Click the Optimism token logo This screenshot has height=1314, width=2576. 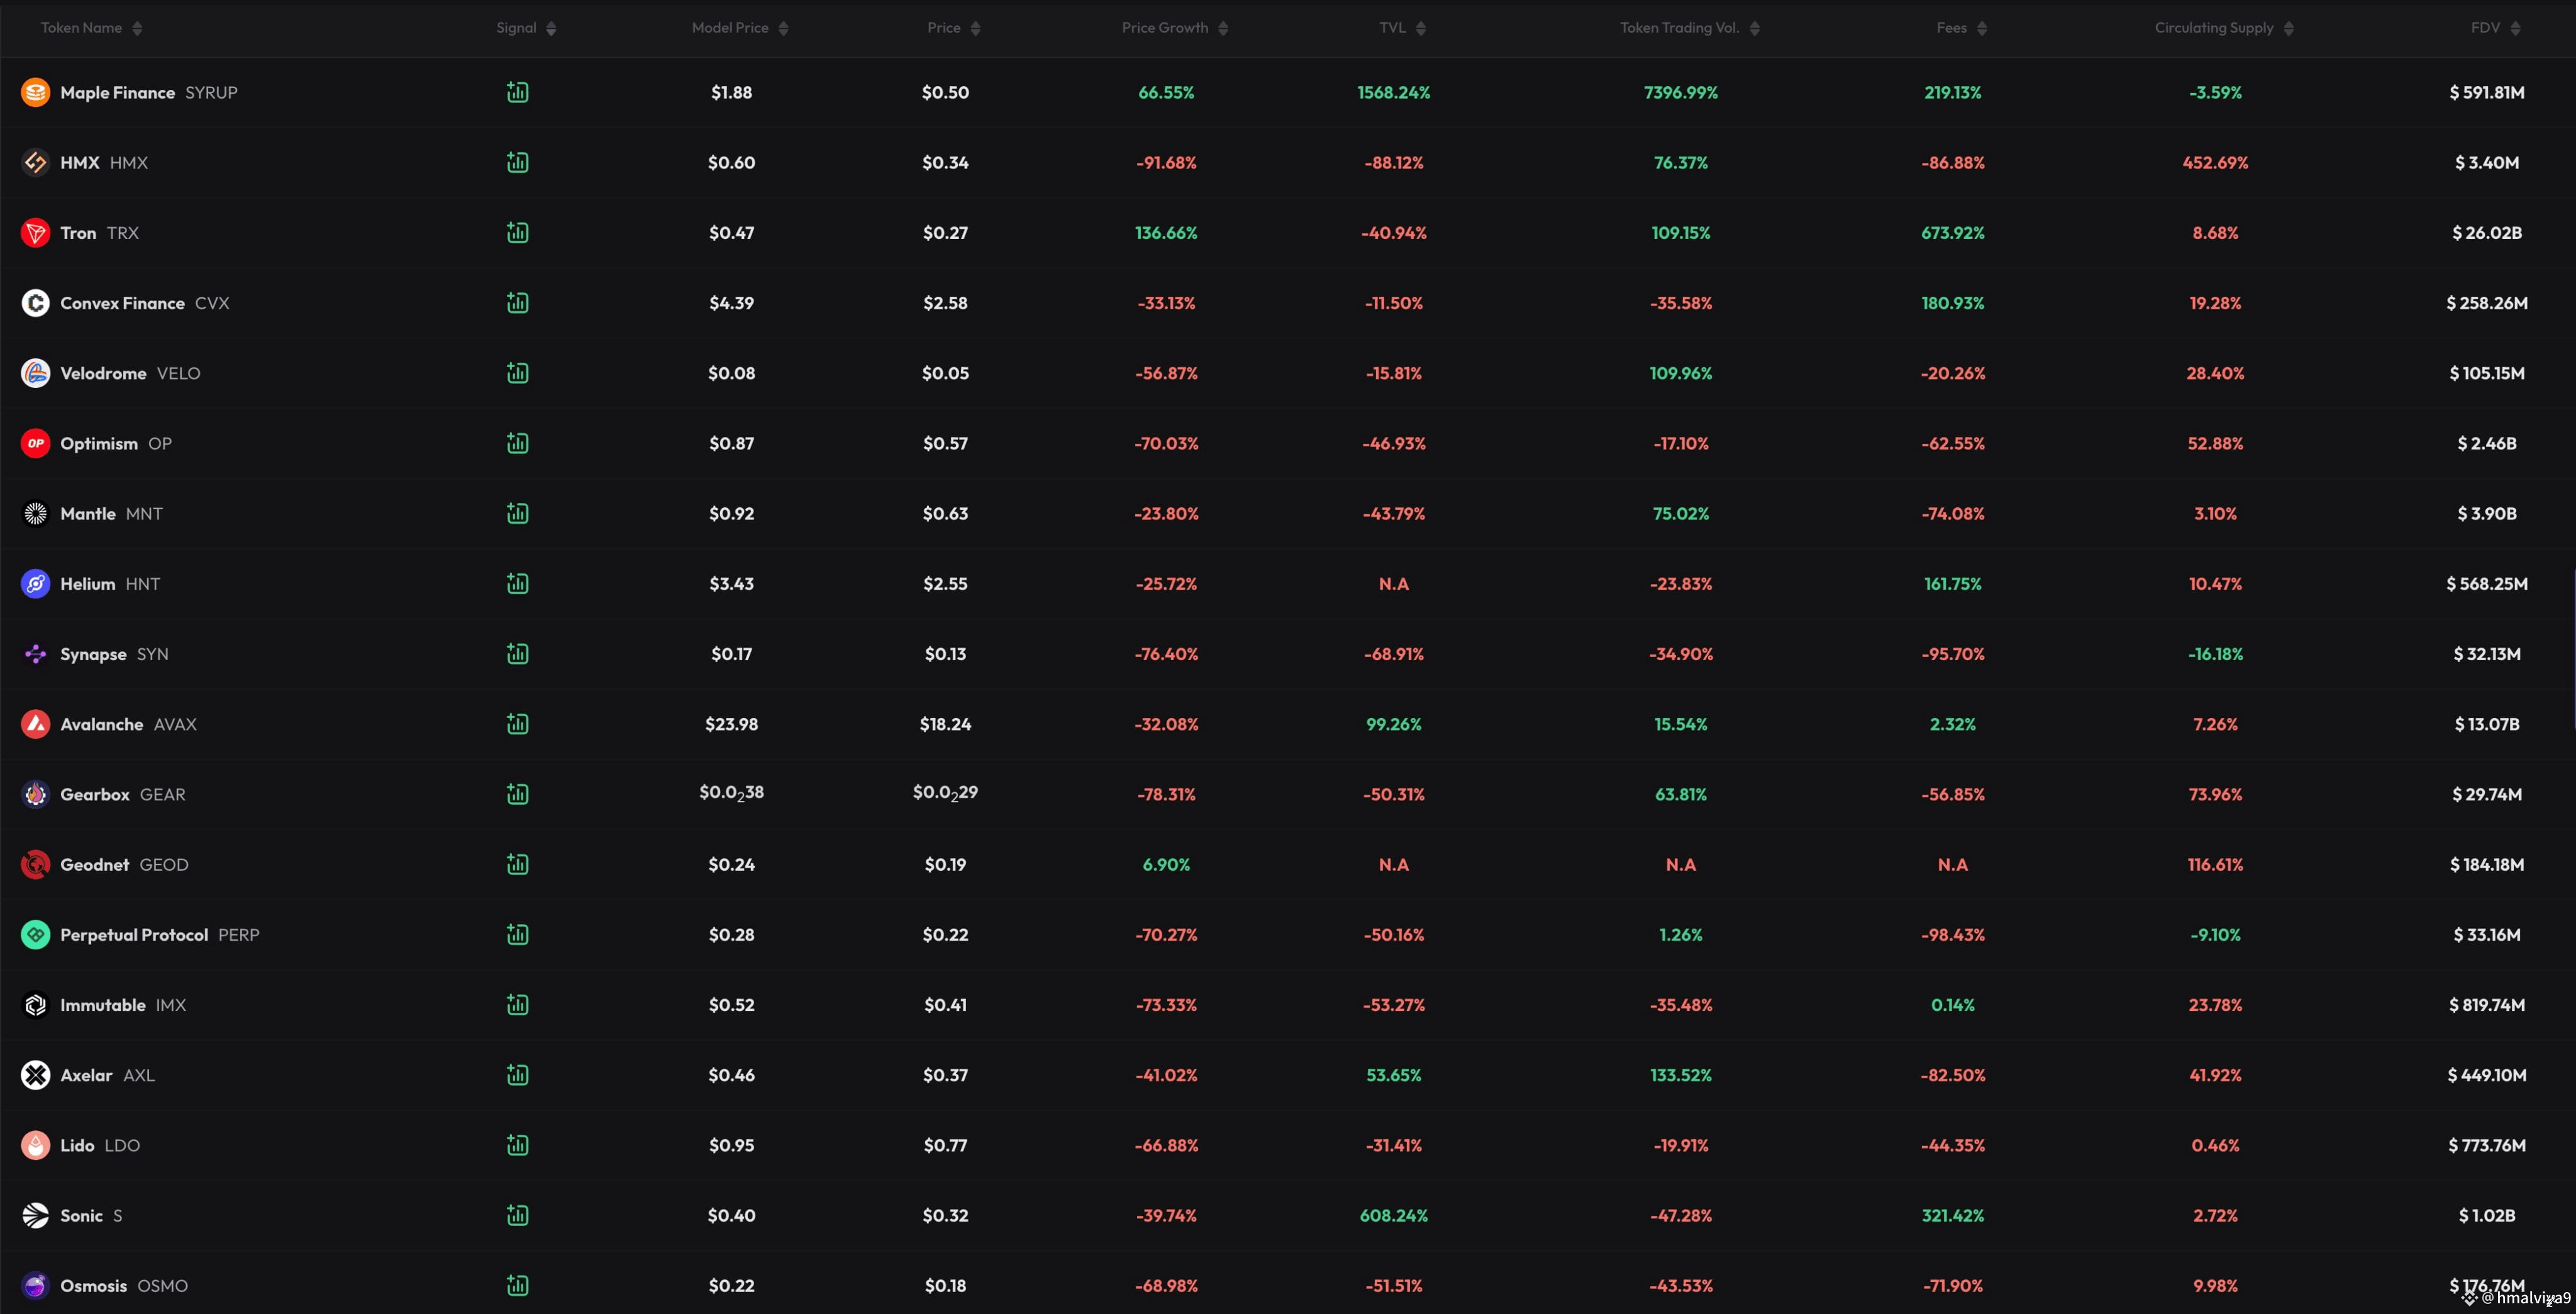coord(36,443)
